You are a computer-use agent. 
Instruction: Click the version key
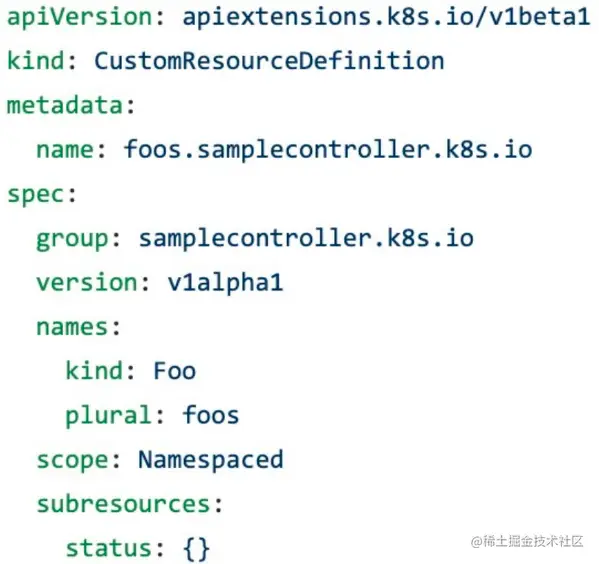[x=87, y=283]
